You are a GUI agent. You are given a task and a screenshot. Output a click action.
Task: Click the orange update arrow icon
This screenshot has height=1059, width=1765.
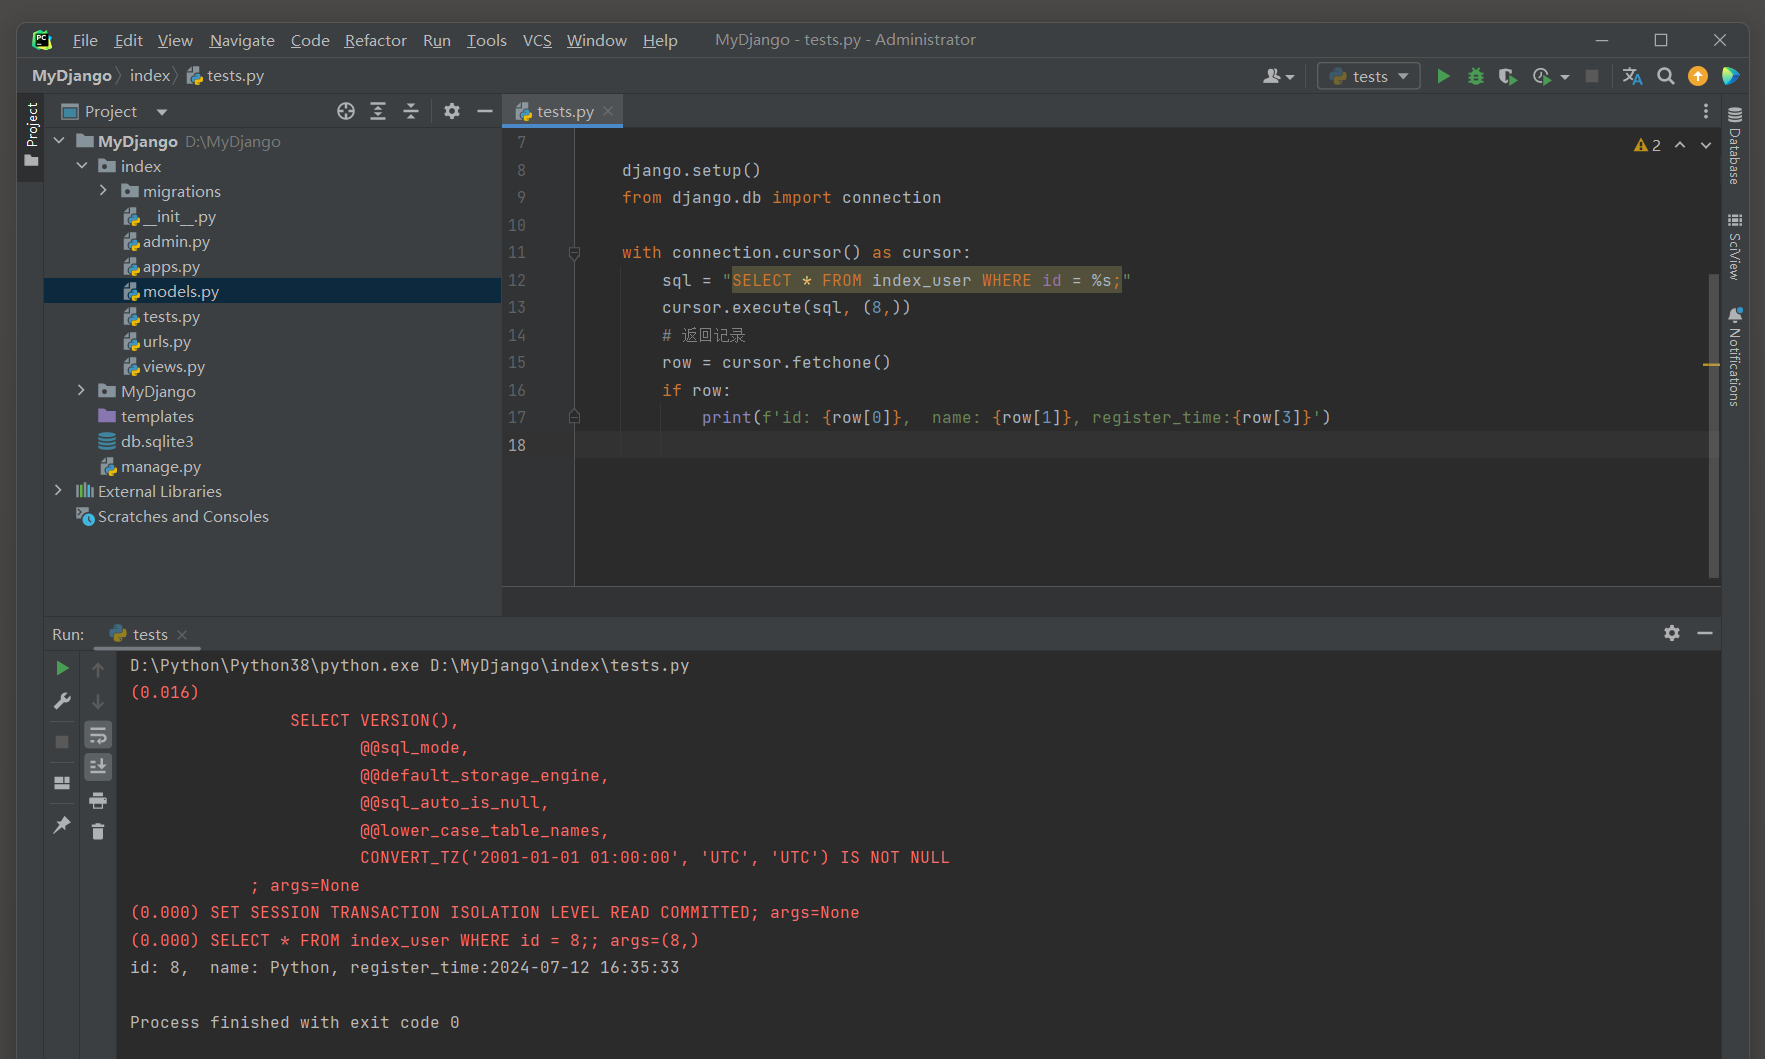click(1698, 76)
